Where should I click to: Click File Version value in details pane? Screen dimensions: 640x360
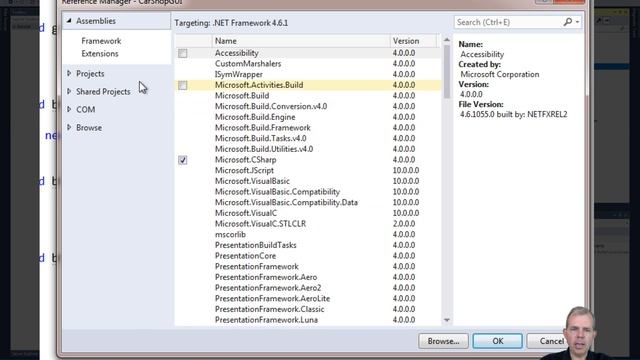pyautogui.click(x=513, y=114)
